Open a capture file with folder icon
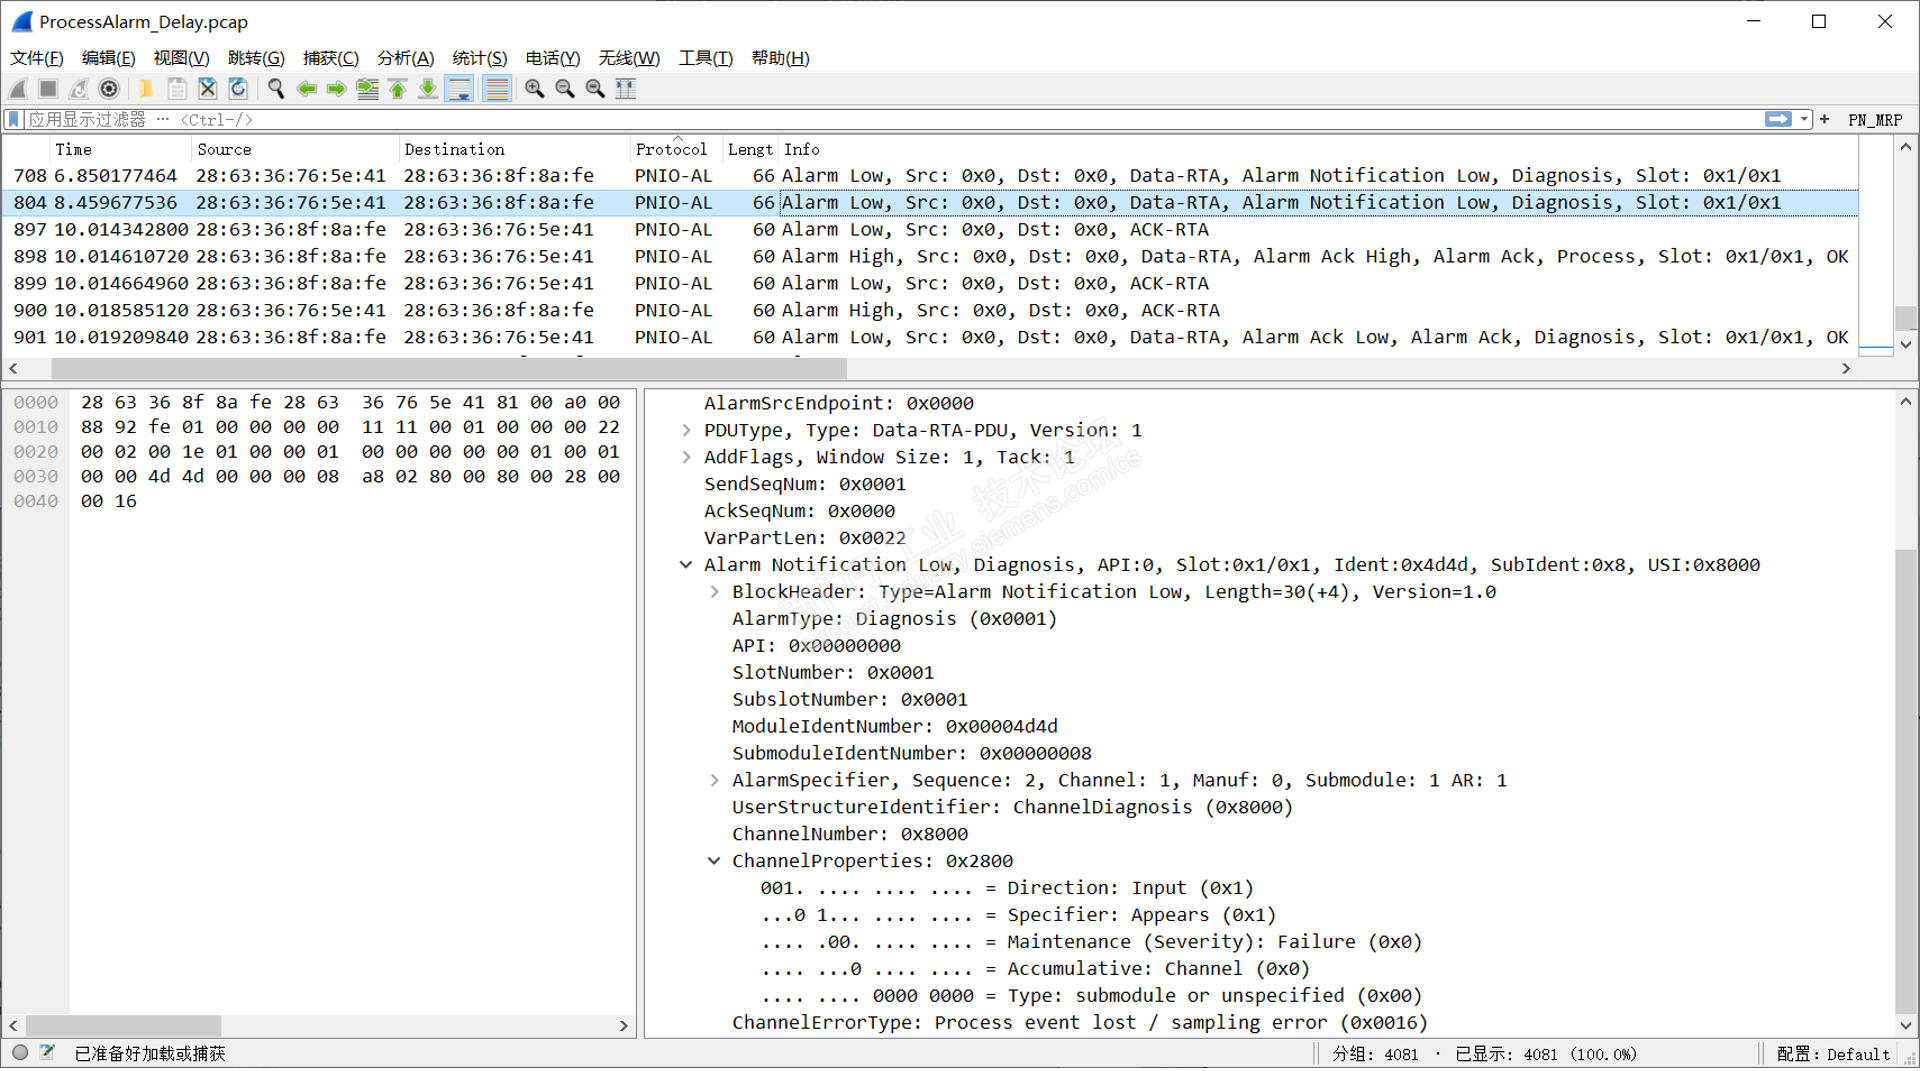Image resolution: width=1920 pixels, height=1071 pixels. pos(146,89)
